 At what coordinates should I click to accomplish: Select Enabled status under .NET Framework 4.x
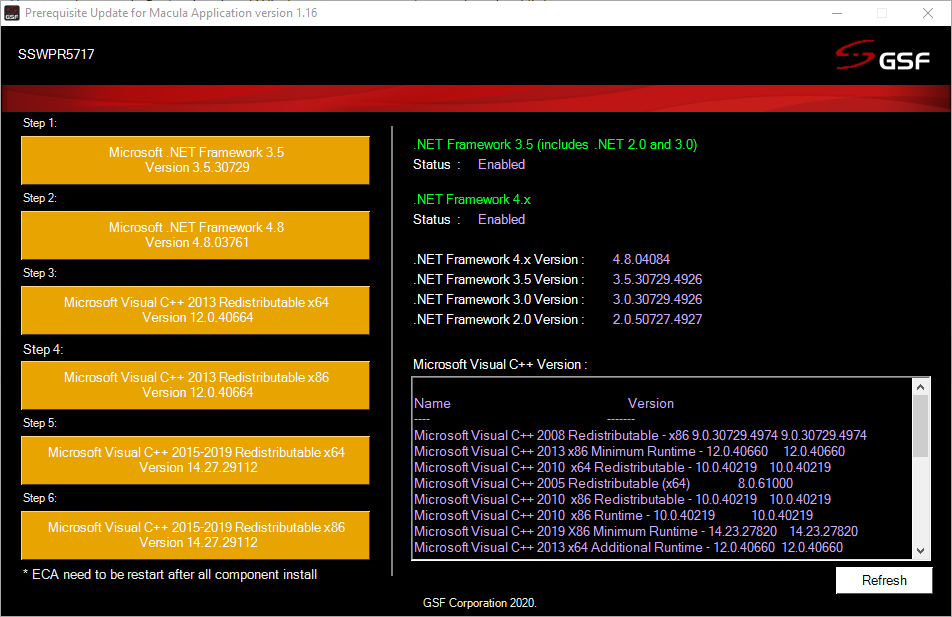point(501,219)
